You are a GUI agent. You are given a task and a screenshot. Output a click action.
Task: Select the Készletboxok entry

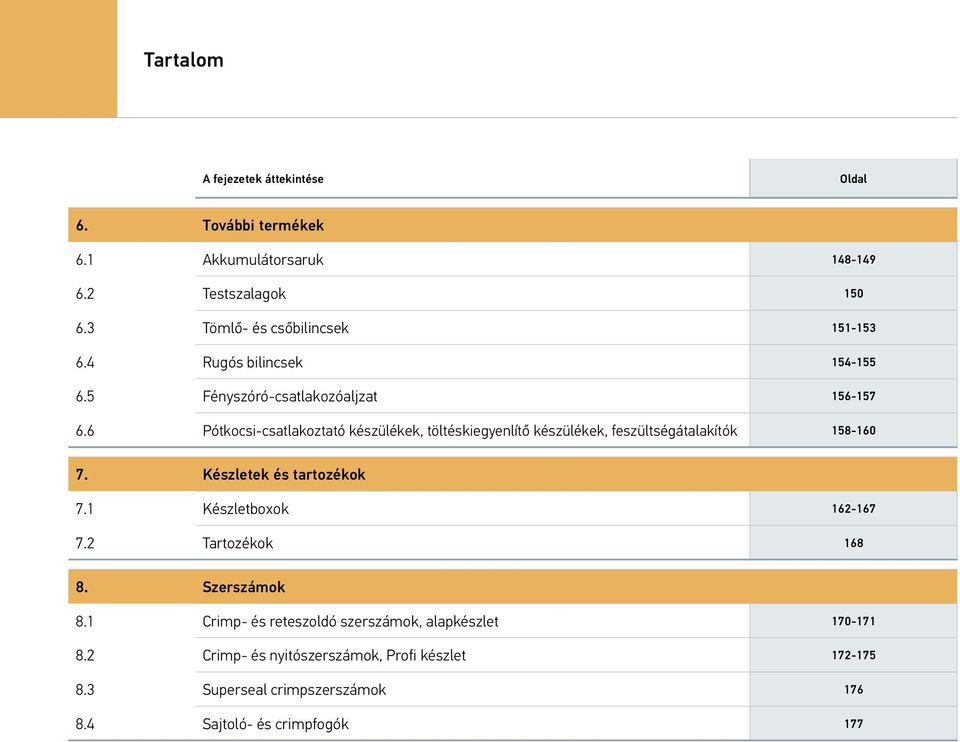click(246, 509)
